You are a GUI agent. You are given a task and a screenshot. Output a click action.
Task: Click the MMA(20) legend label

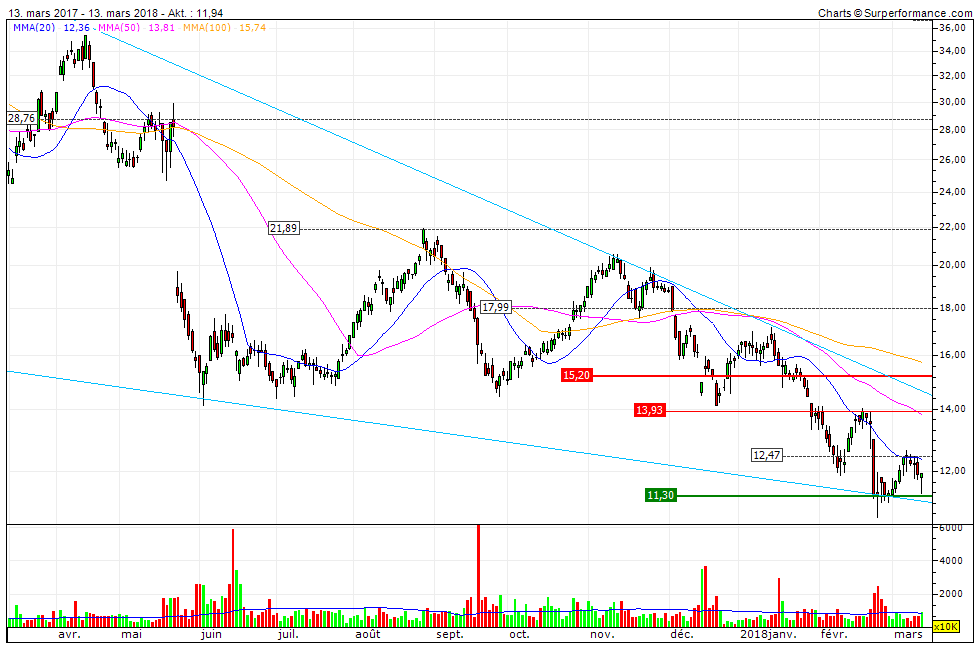point(34,28)
